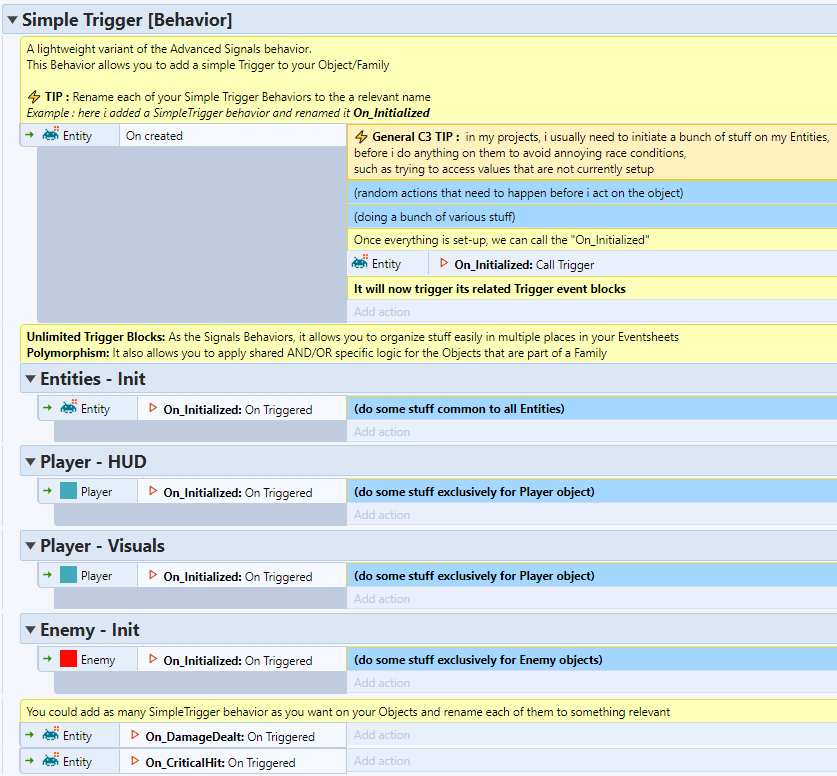Click Add action in the Enemy - Init event
Viewport: 837px width, 776px height.
pyautogui.click(x=382, y=683)
